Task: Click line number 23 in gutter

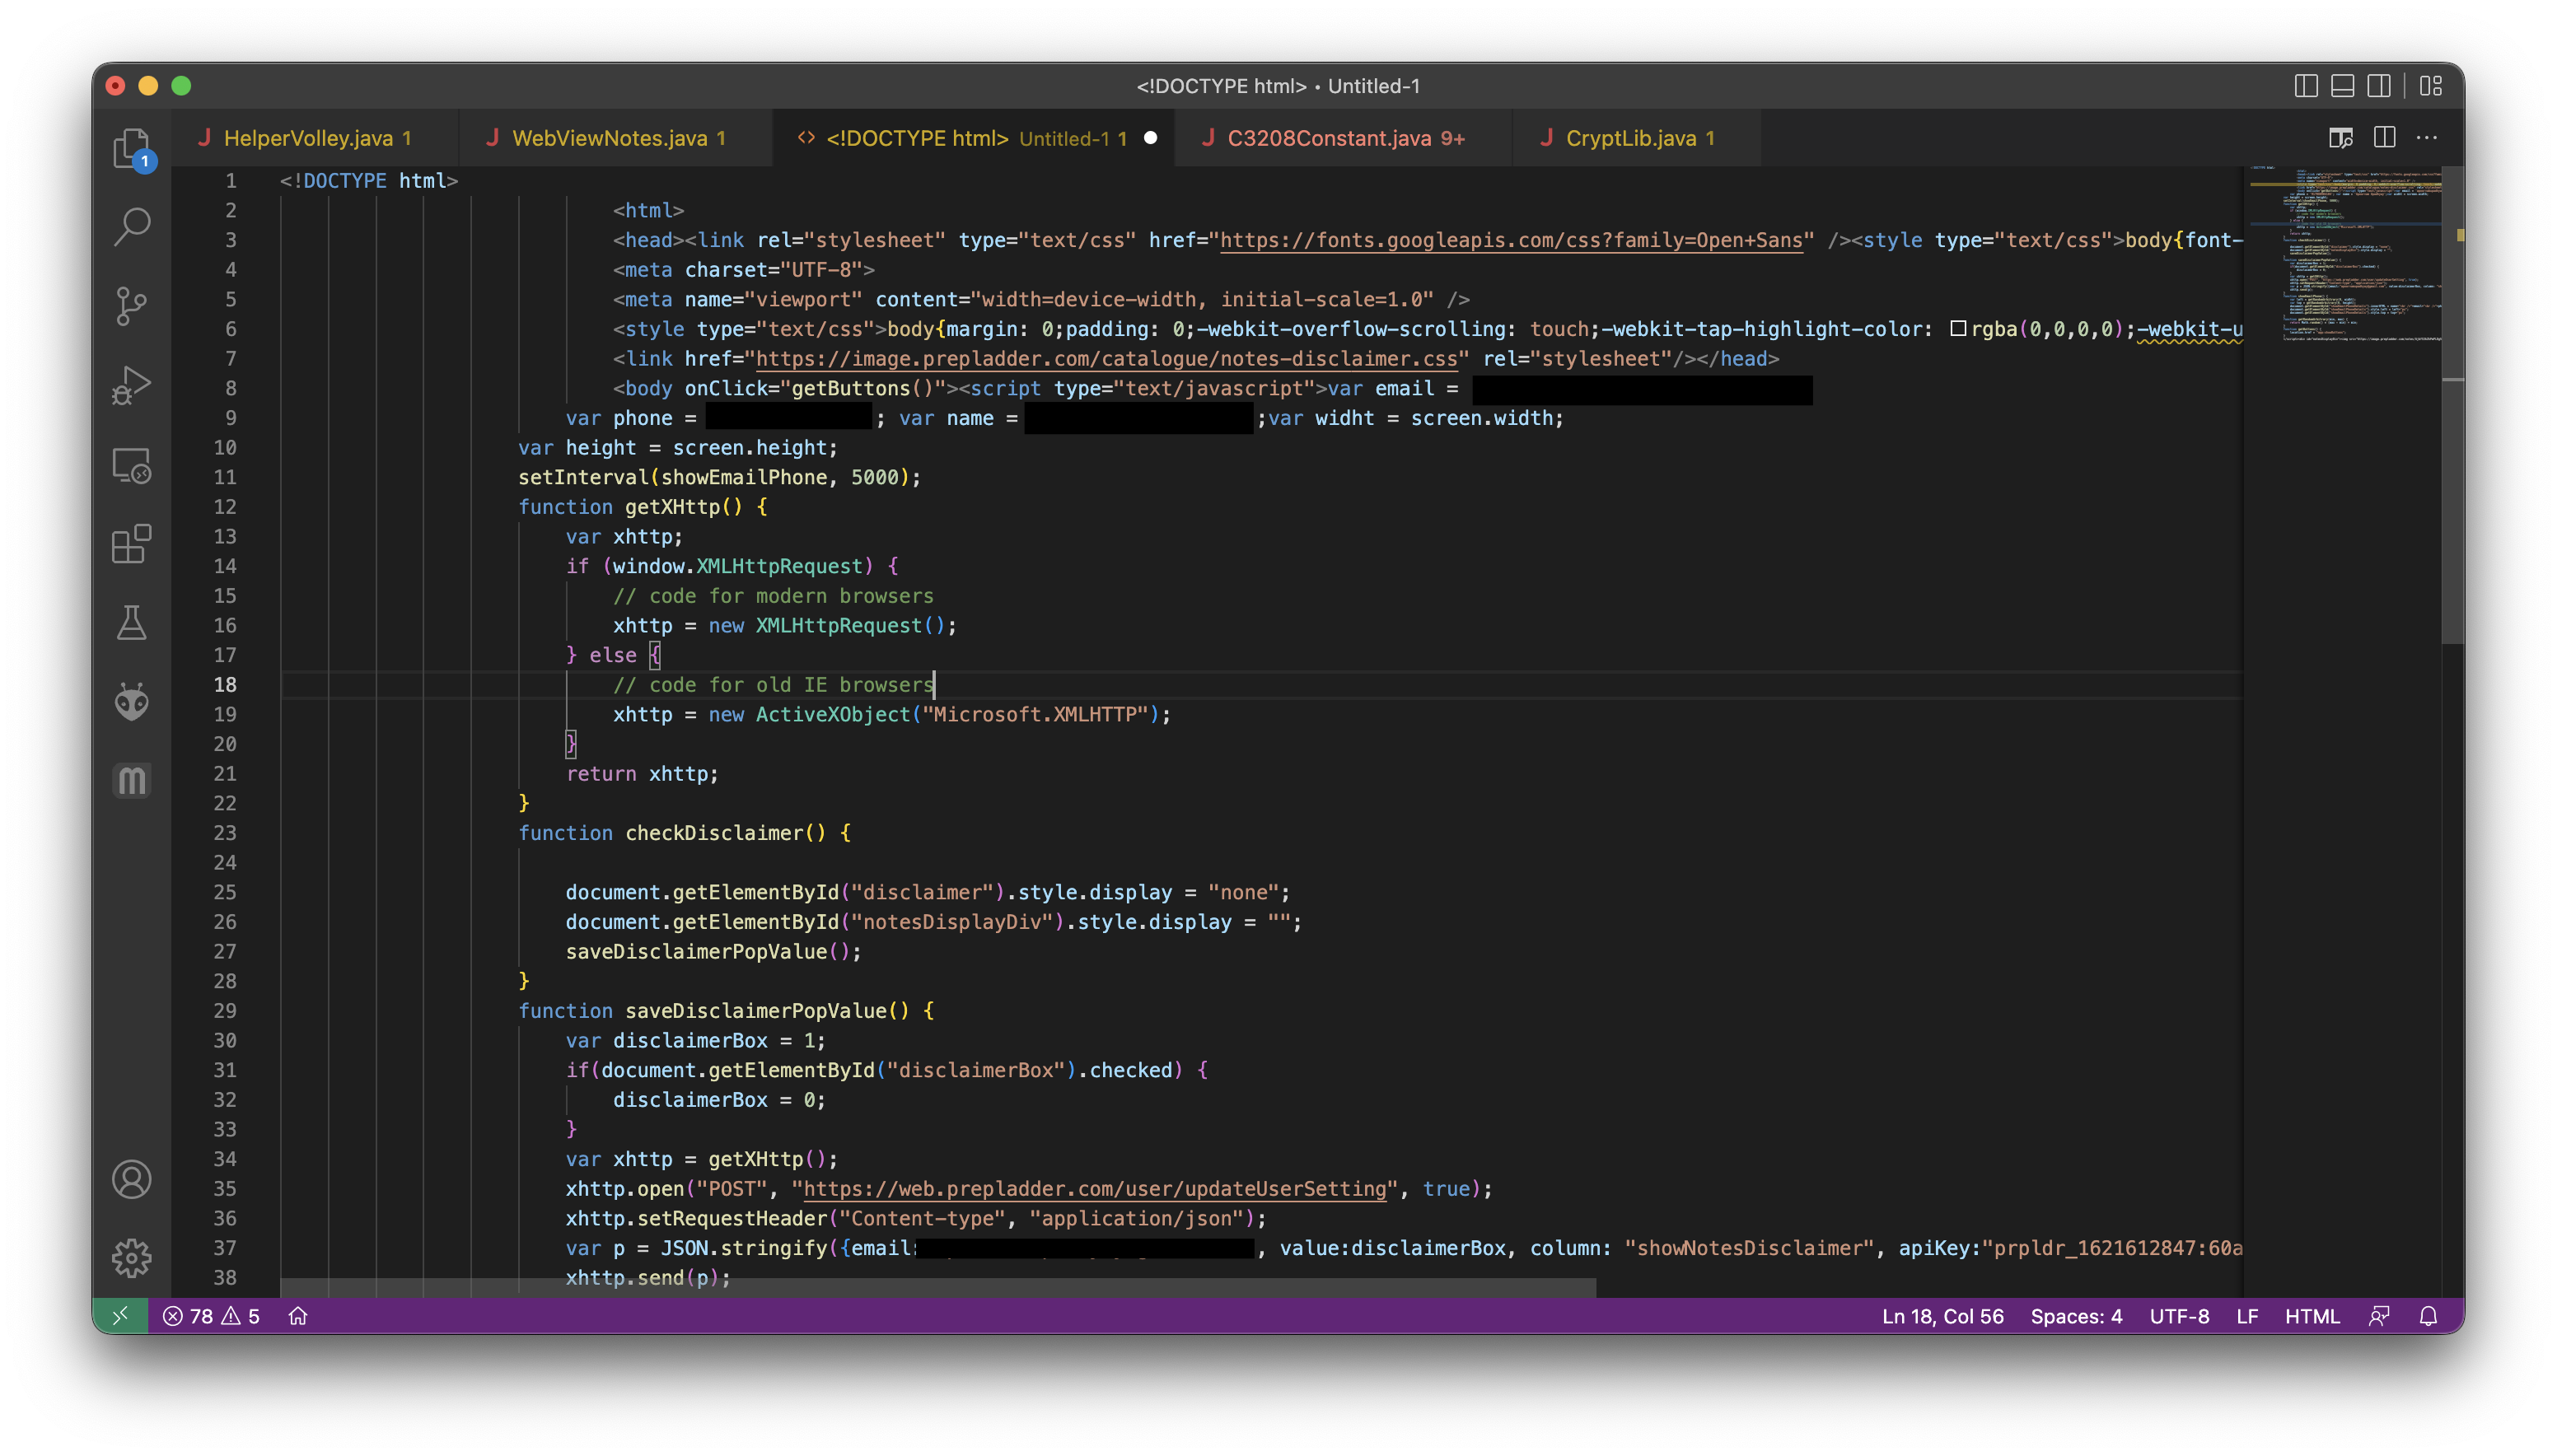Action: (225, 833)
